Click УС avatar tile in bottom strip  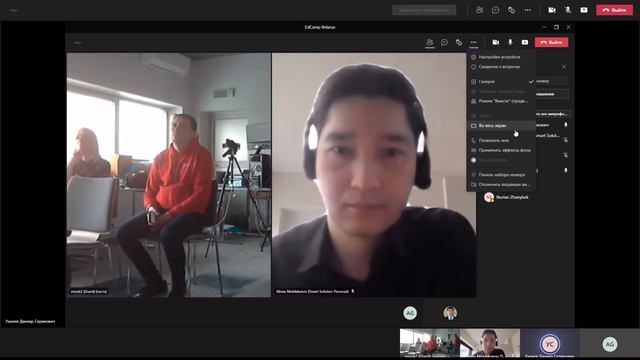tap(549, 343)
